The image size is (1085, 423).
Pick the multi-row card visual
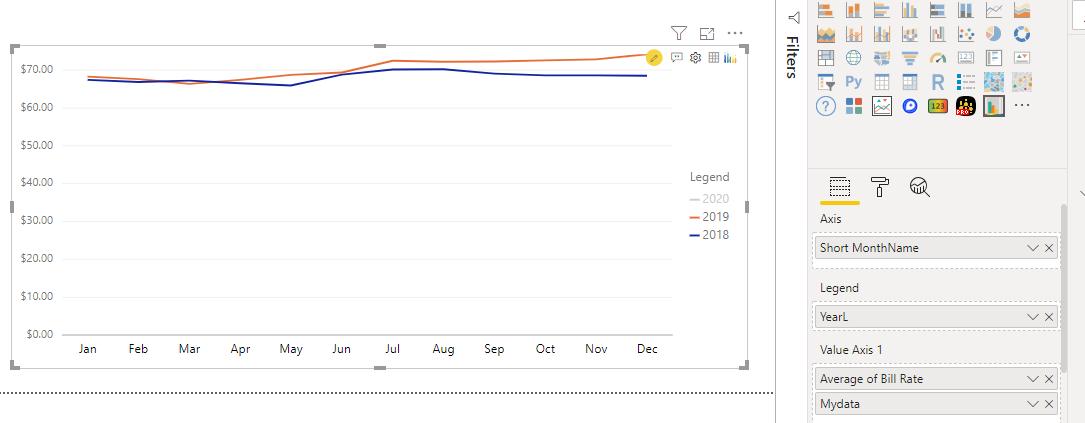pyautogui.click(x=994, y=57)
